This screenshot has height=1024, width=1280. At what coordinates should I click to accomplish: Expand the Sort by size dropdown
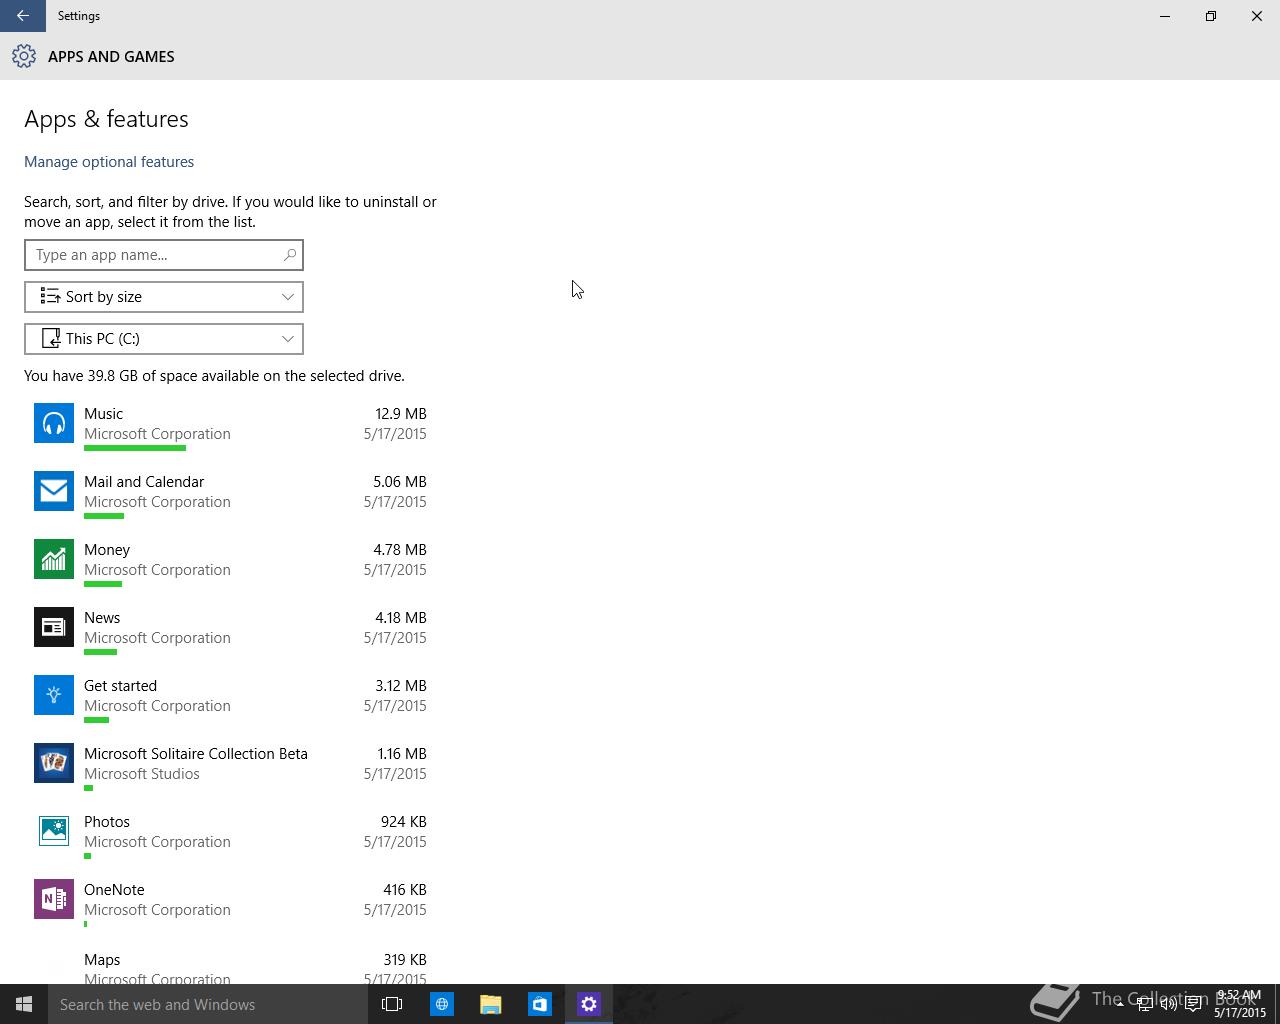[164, 297]
